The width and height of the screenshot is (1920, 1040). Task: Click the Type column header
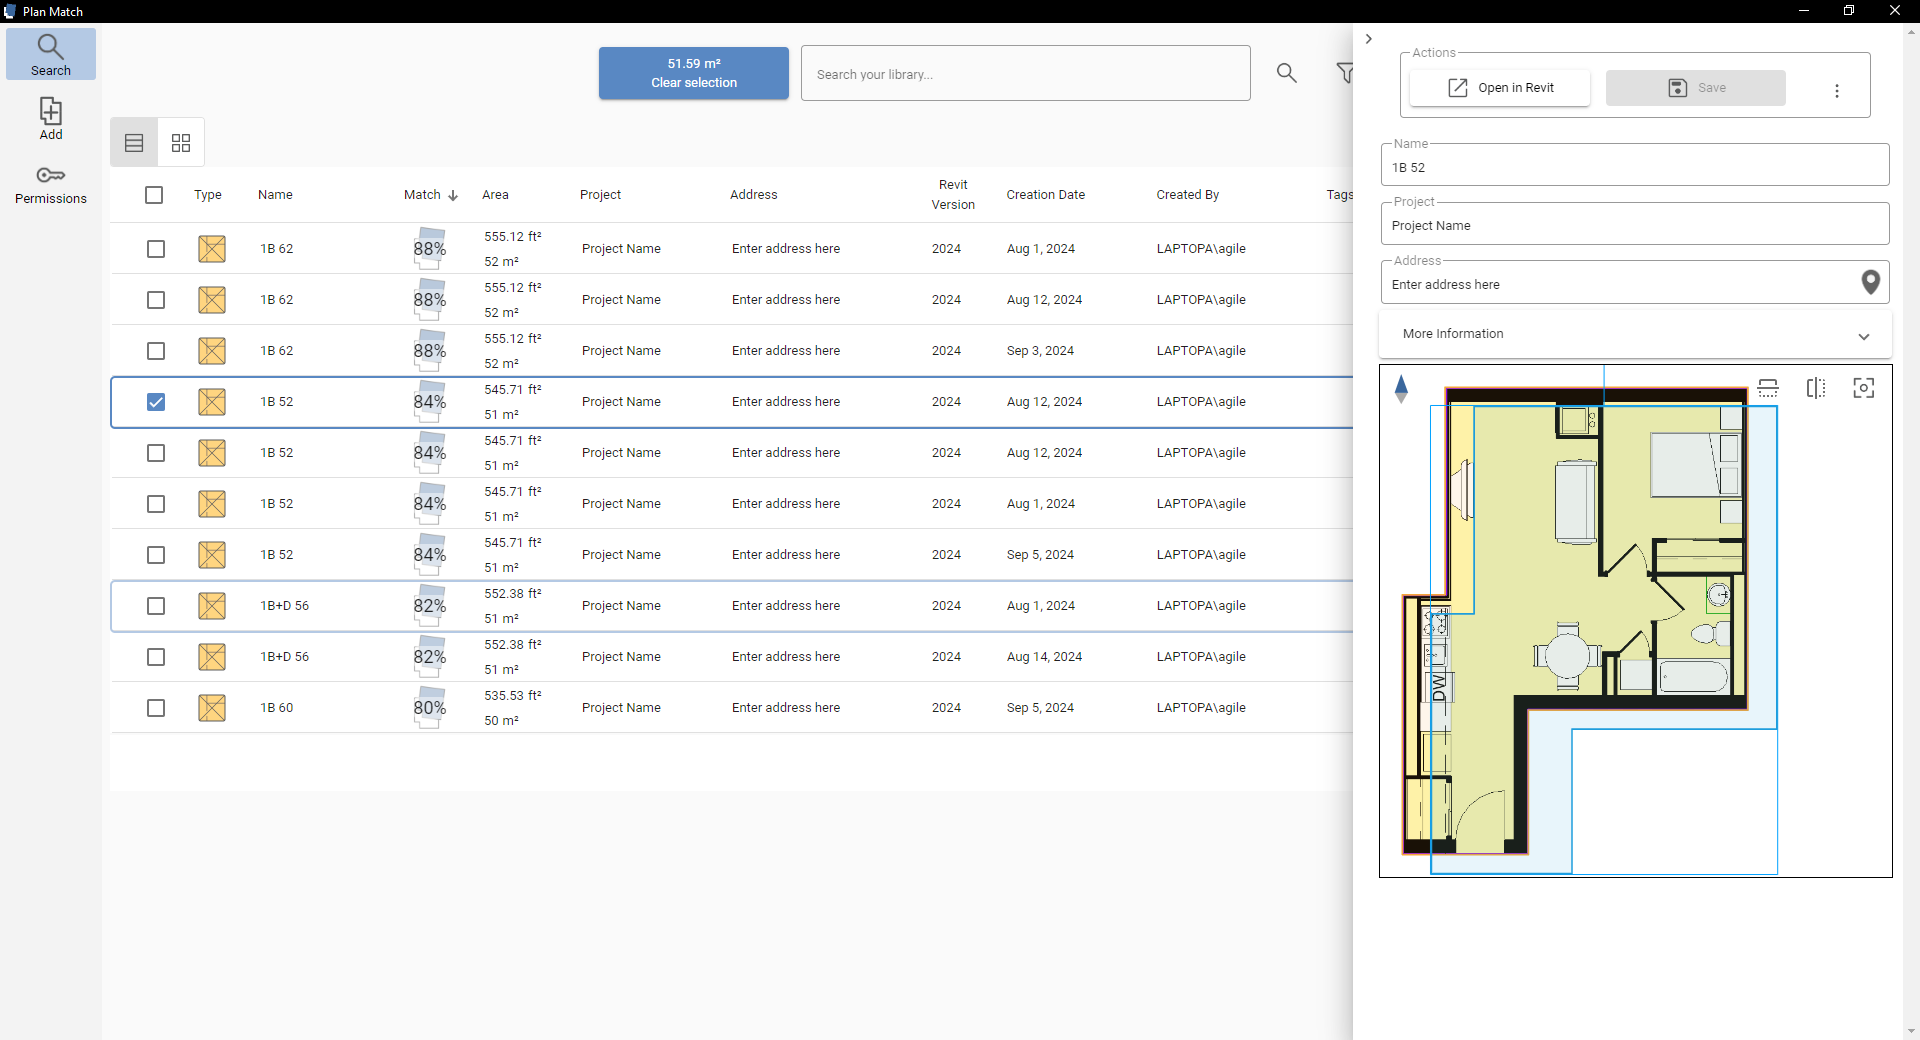208,195
